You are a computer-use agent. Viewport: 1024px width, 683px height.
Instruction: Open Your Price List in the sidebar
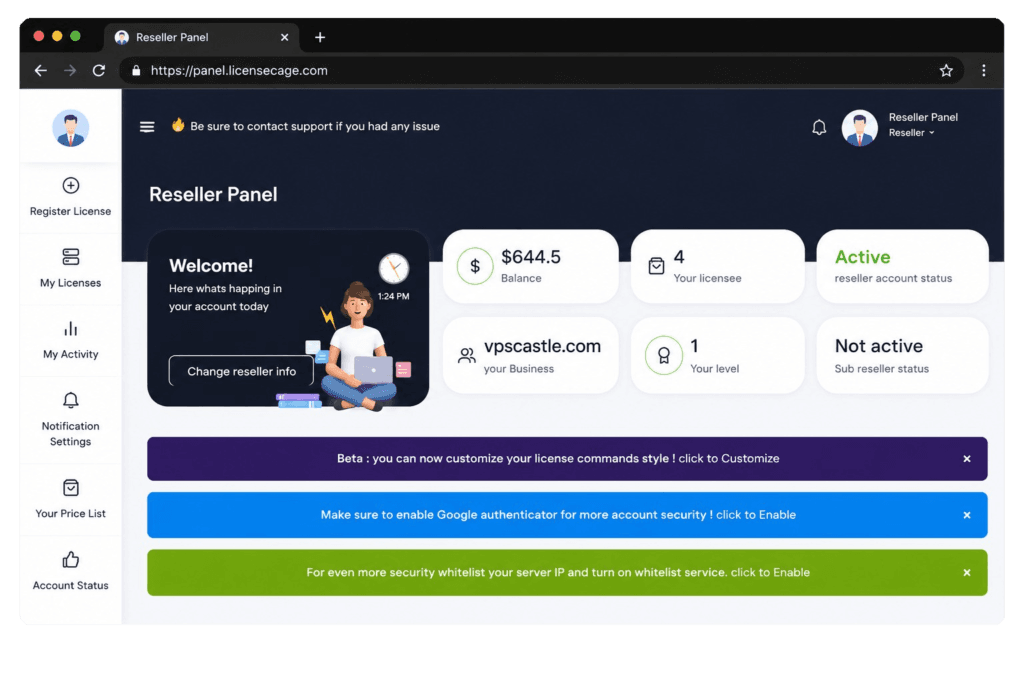tap(71, 500)
